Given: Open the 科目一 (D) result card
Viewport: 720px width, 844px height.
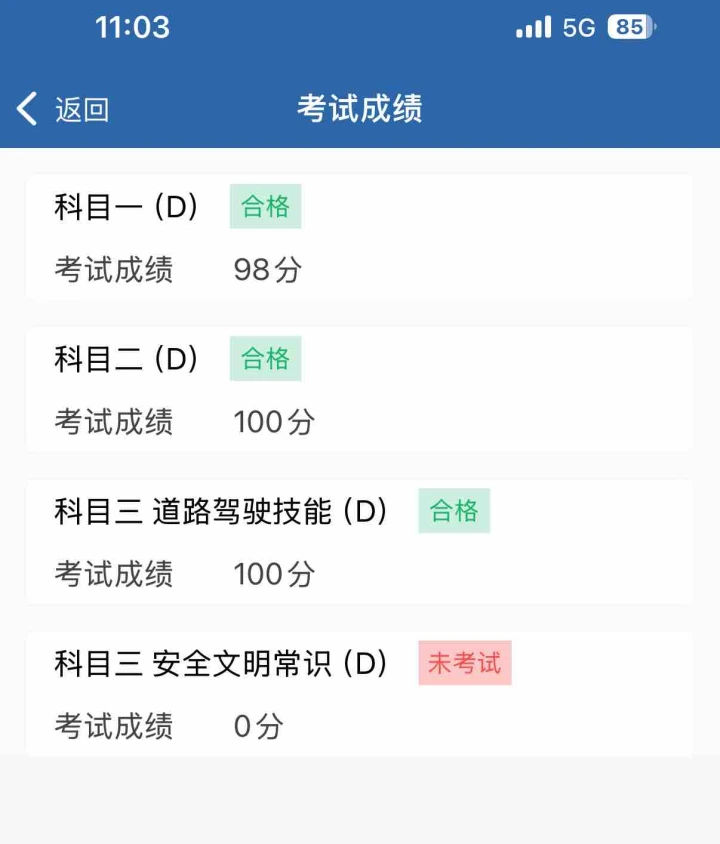Looking at the screenshot, I should pyautogui.click(x=359, y=237).
